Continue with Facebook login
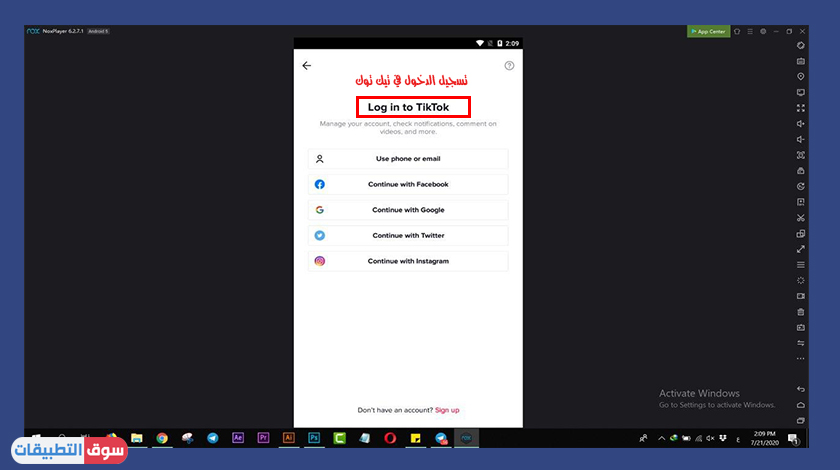This screenshot has height=470, width=840. (x=408, y=184)
